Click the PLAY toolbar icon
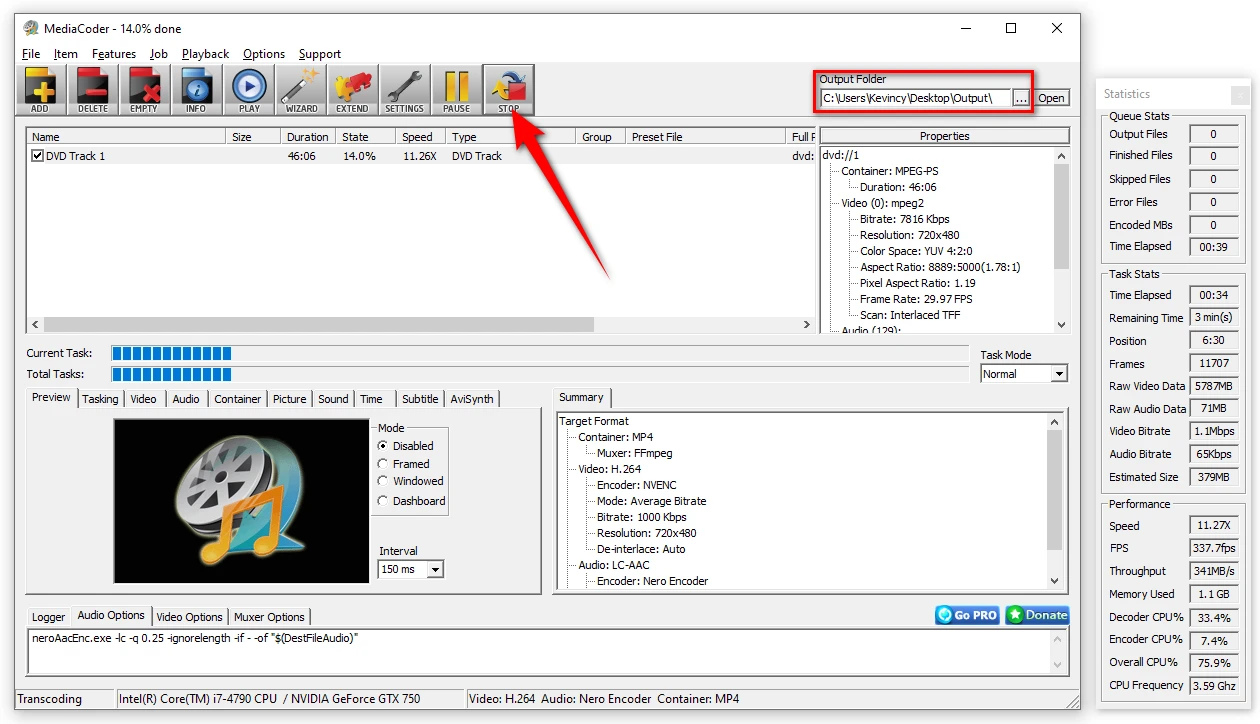 (249, 90)
